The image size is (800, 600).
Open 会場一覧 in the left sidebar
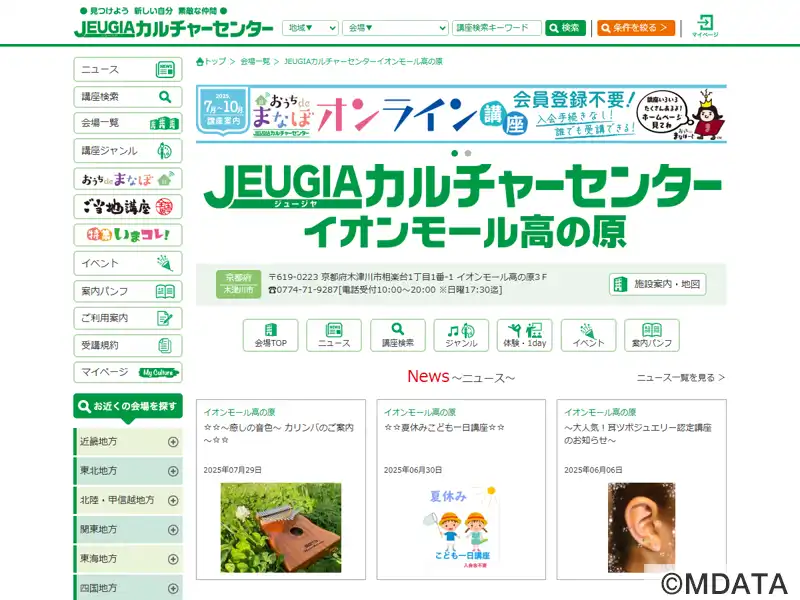pos(128,123)
